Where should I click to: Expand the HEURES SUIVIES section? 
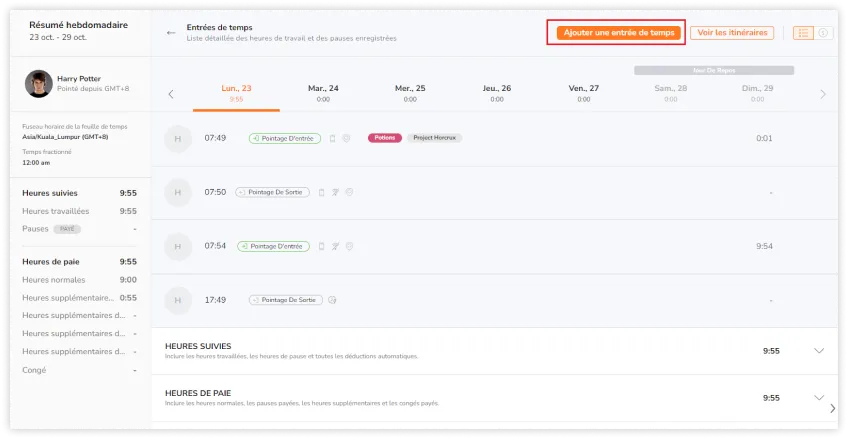(x=819, y=351)
